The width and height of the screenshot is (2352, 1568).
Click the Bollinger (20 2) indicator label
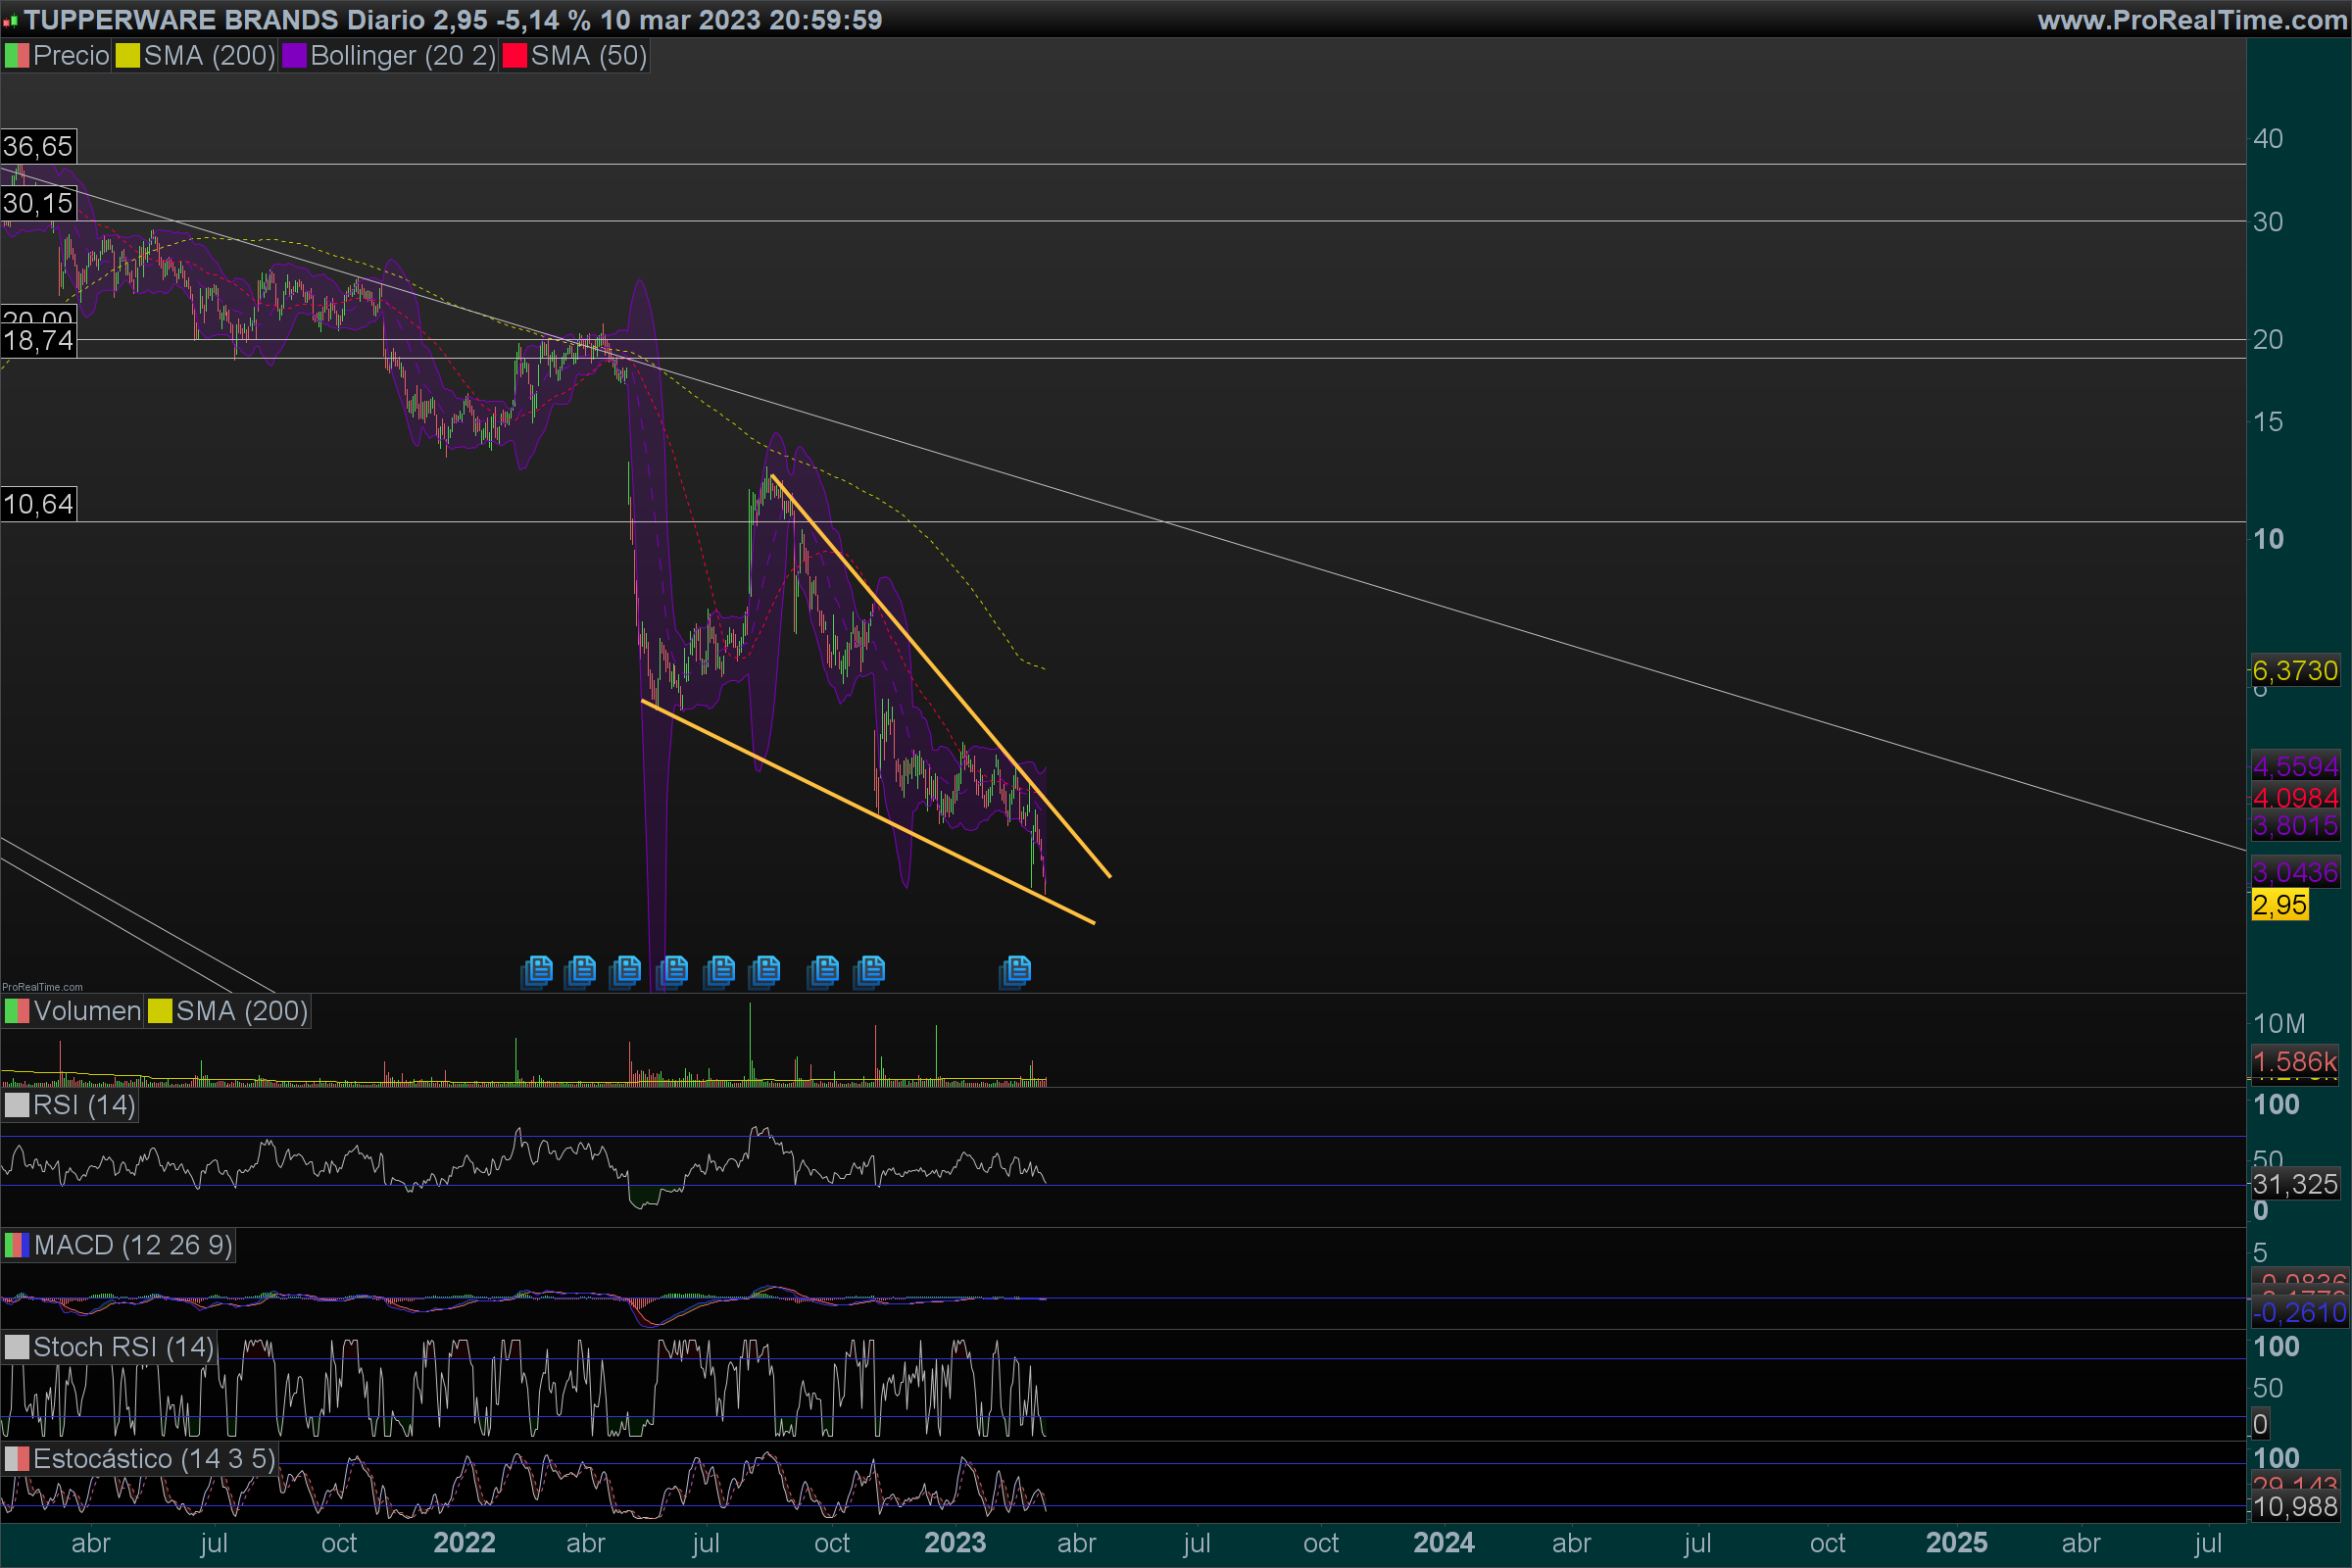click(x=402, y=56)
